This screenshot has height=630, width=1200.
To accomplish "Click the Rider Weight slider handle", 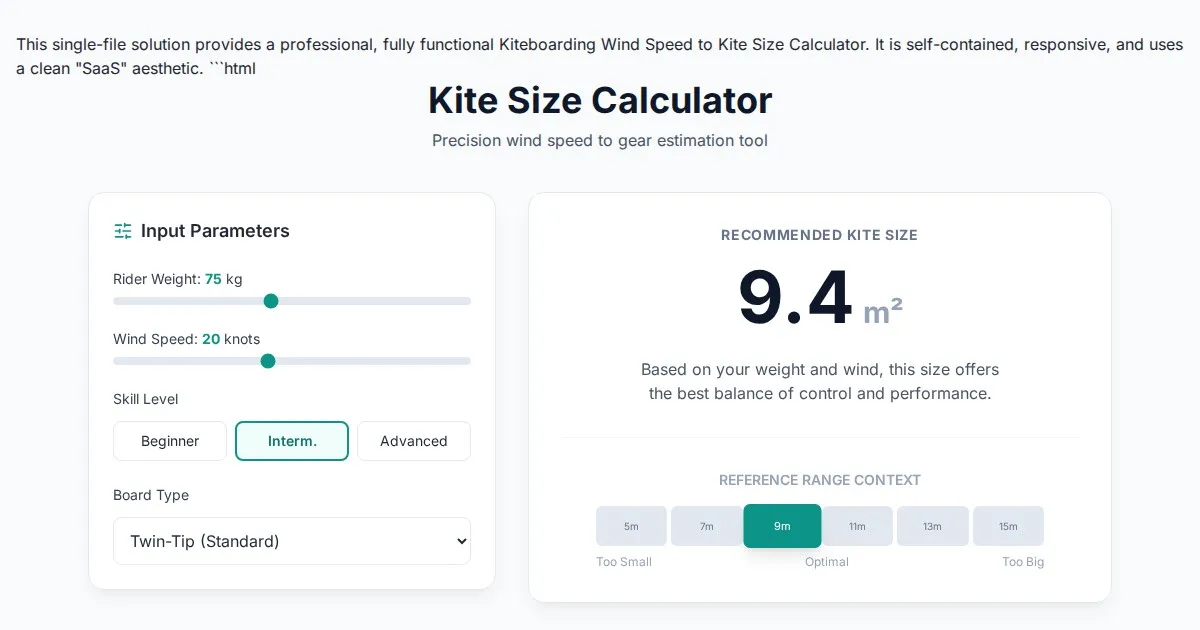I will coord(270,301).
